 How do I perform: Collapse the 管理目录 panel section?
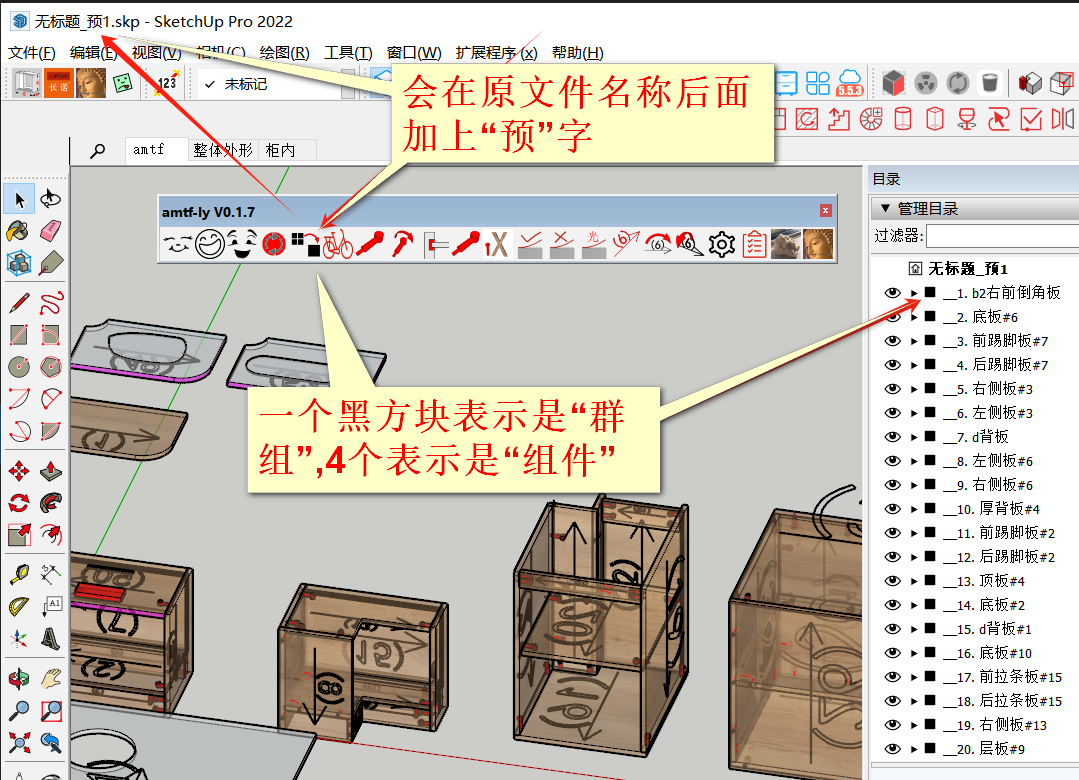[x=884, y=209]
